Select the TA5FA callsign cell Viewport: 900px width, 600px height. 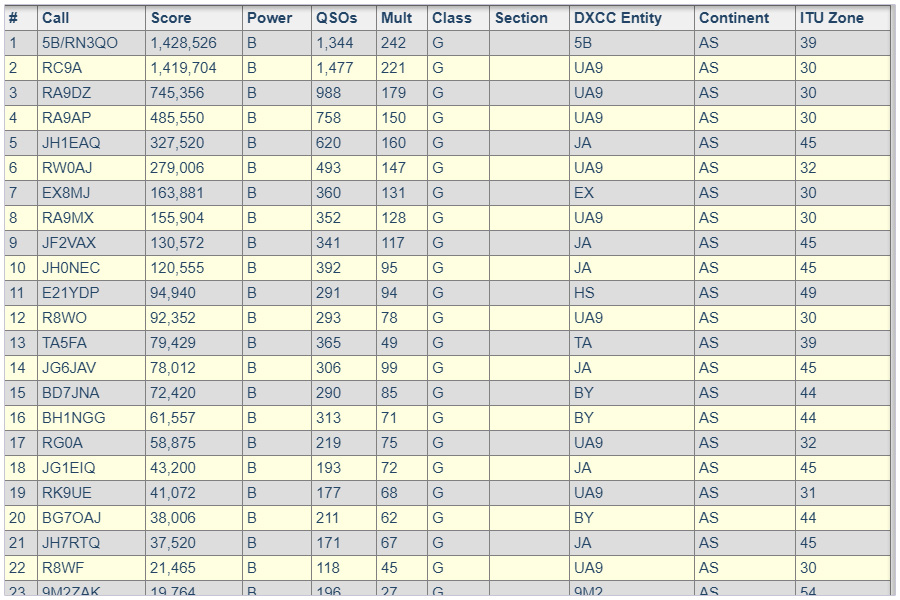click(x=65, y=343)
